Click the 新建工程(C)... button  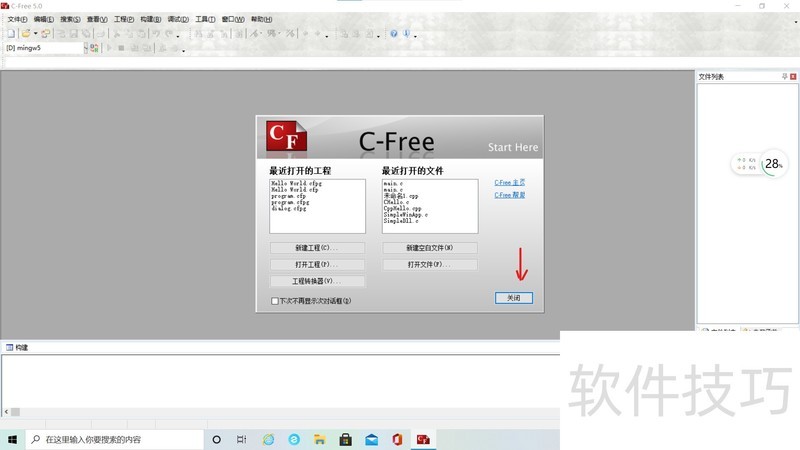pos(317,248)
